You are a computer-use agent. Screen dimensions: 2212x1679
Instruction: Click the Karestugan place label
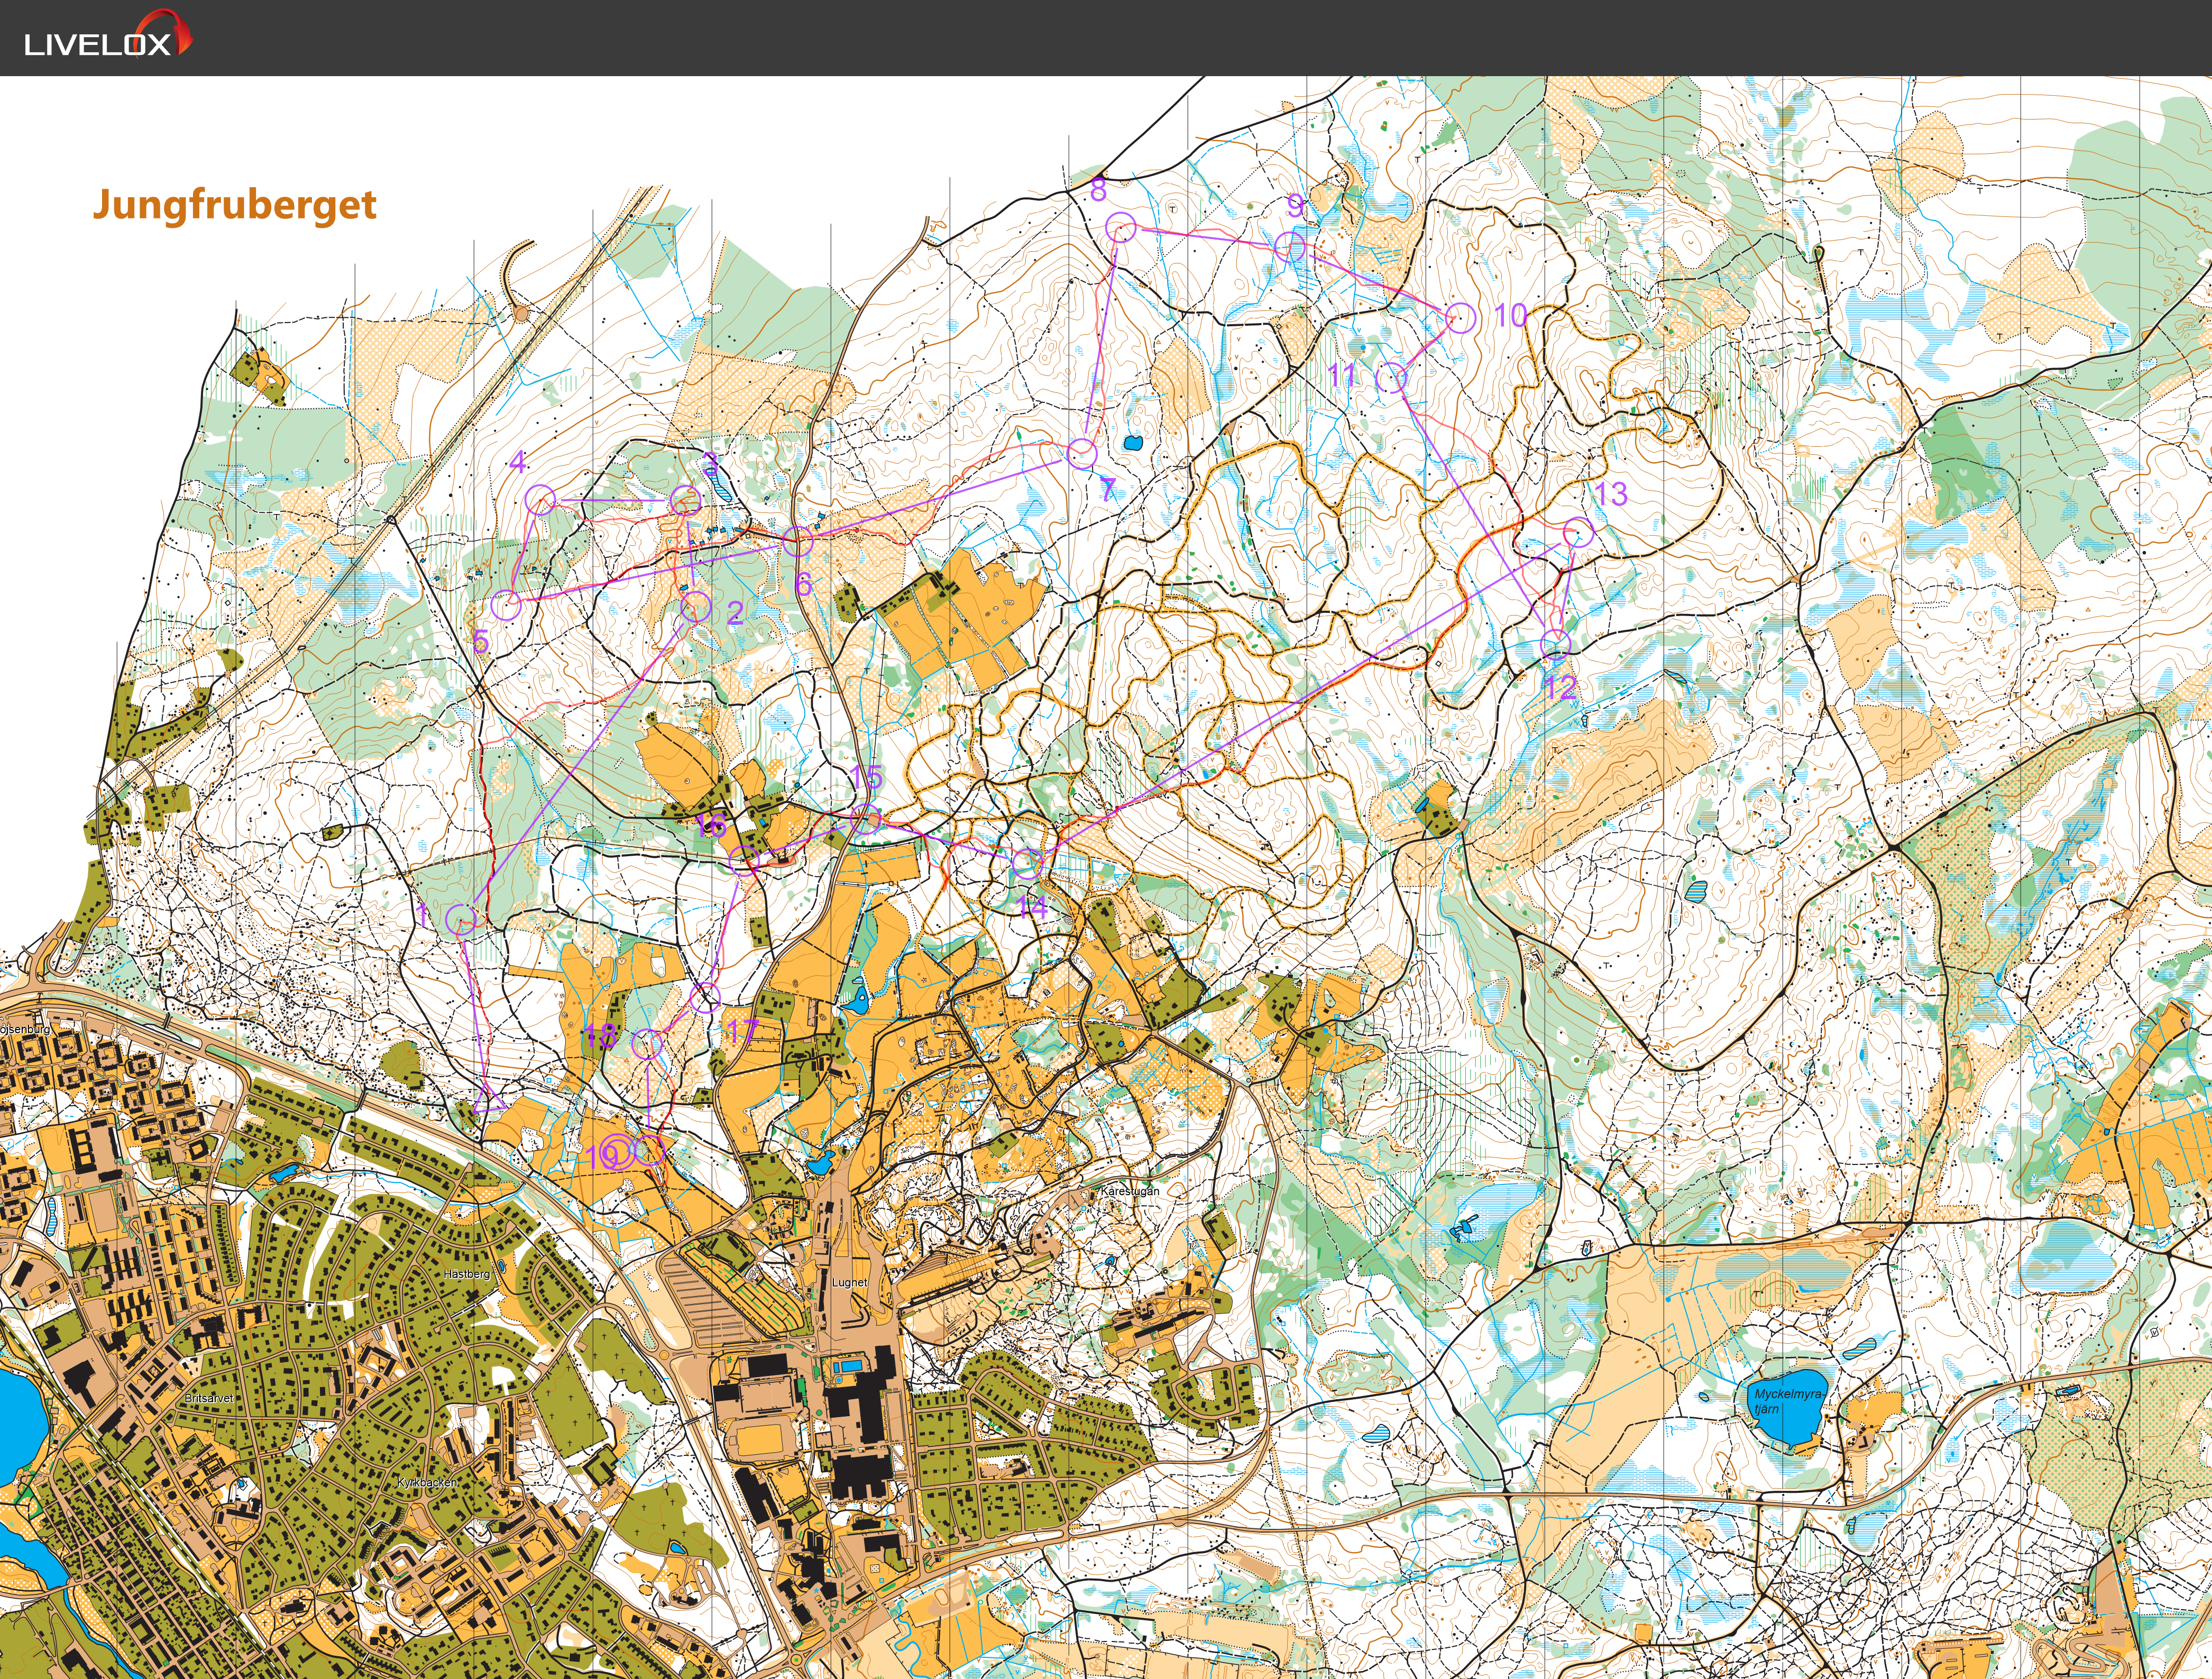(1129, 1192)
